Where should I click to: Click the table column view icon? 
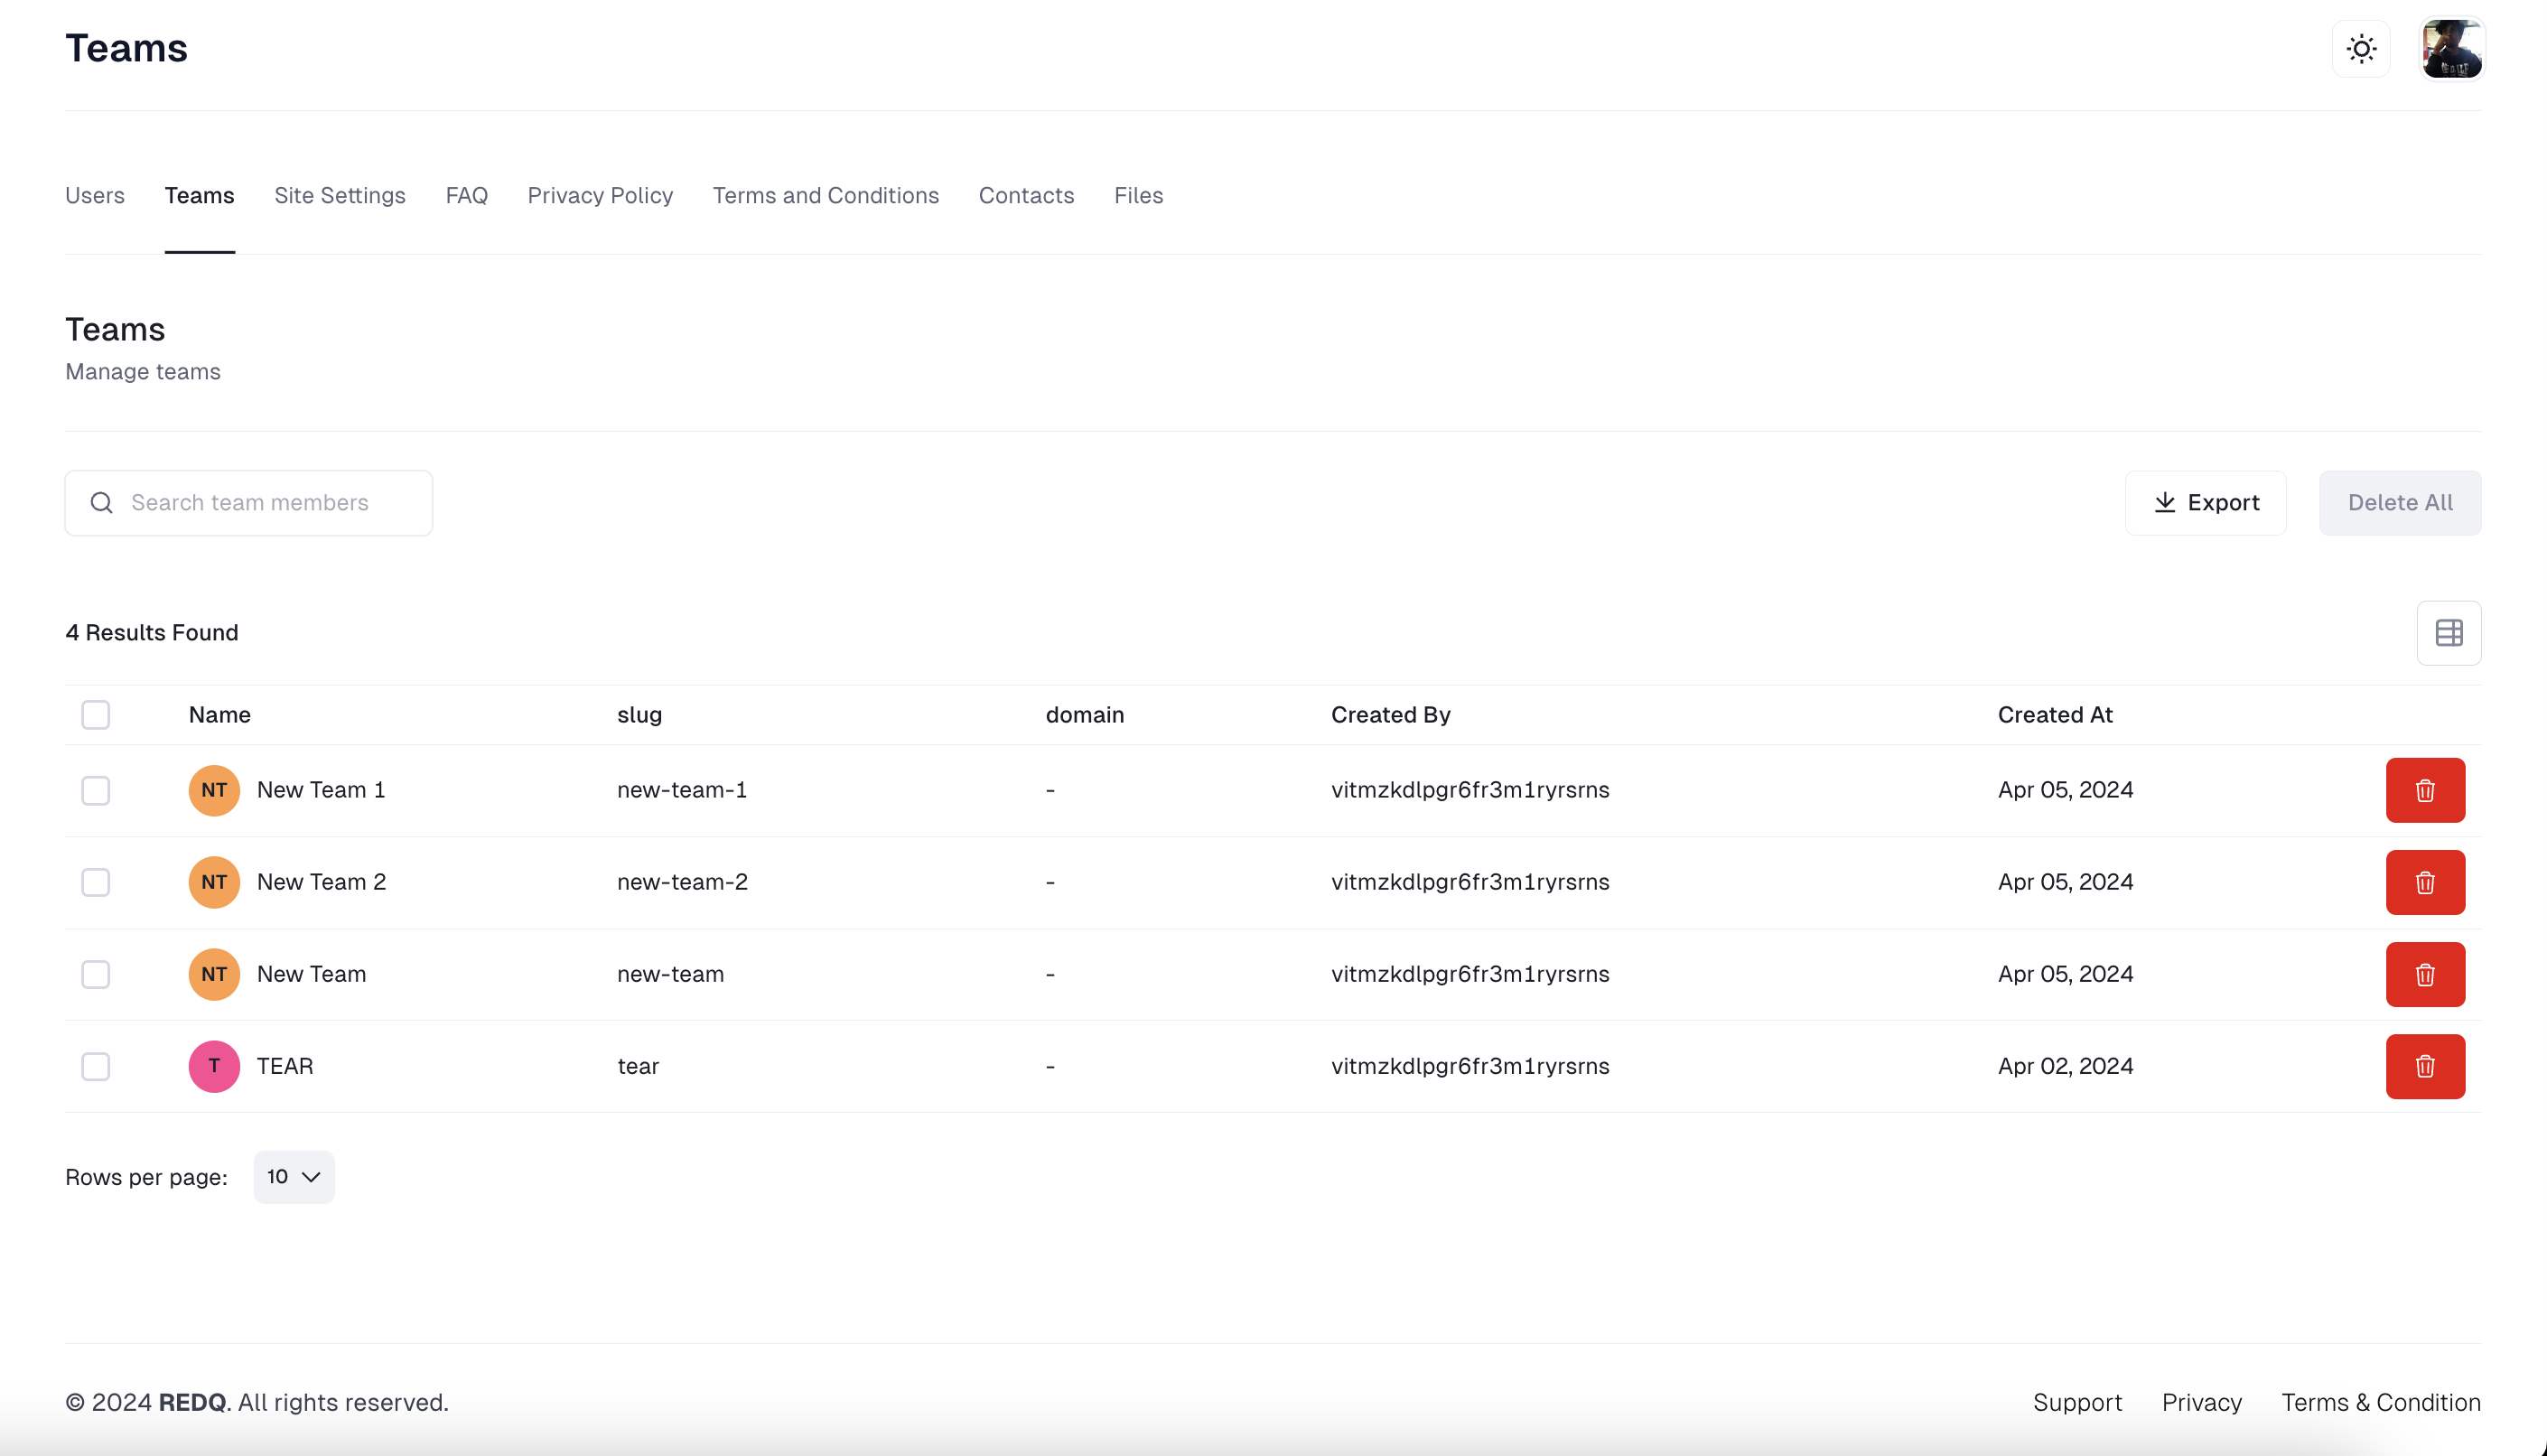pyautogui.click(x=2449, y=633)
